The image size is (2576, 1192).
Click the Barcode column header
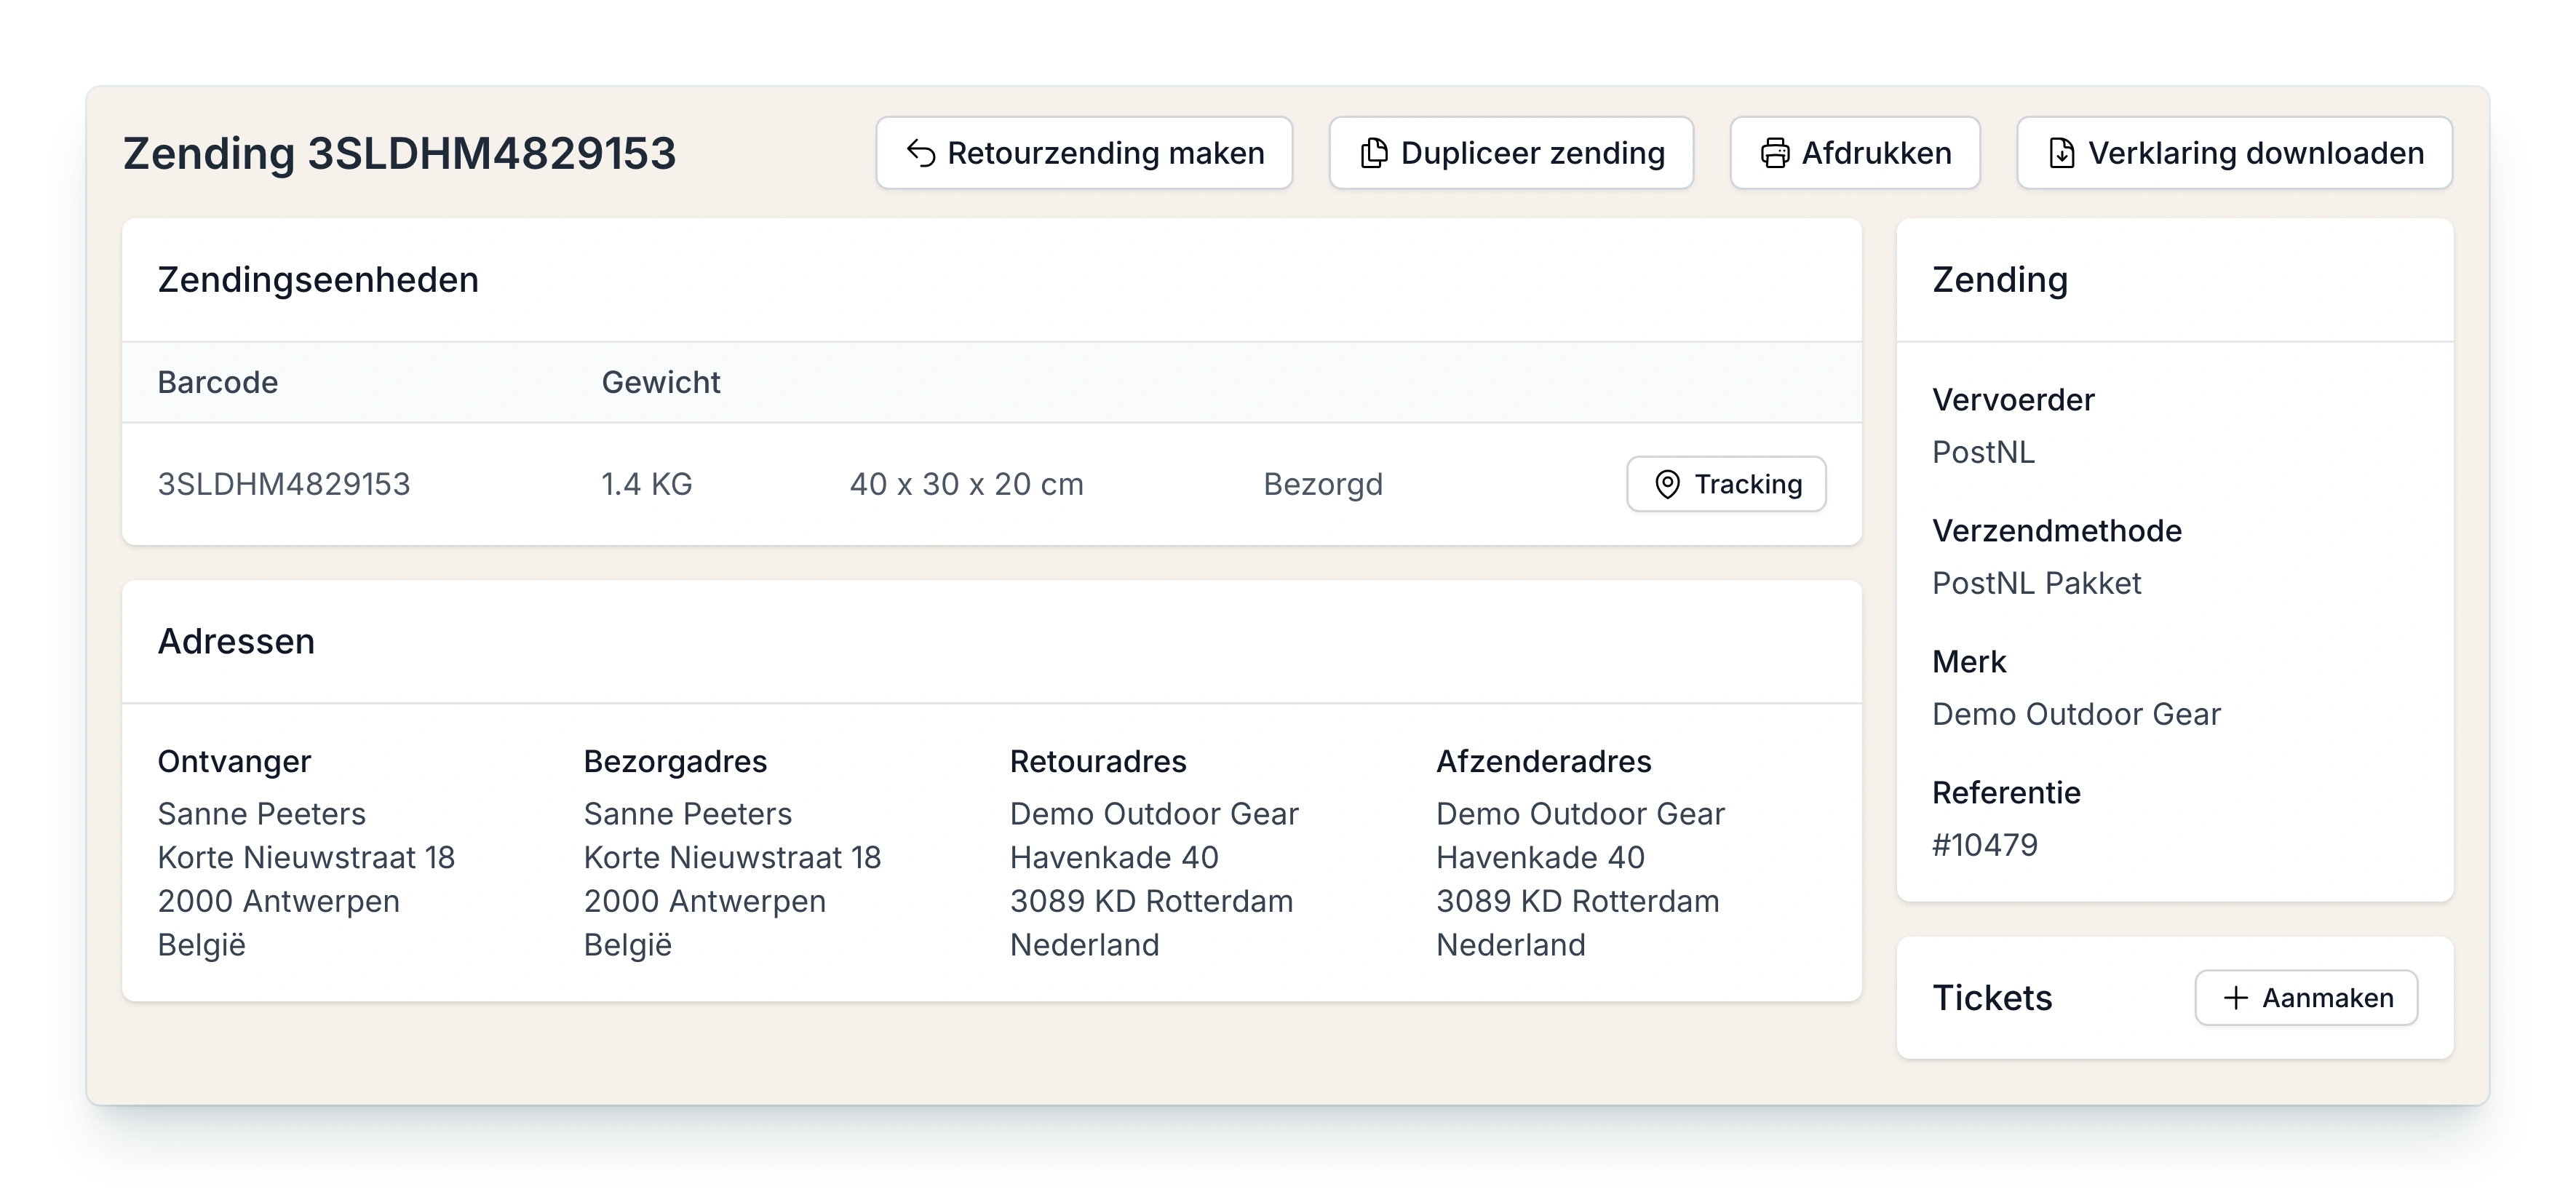(x=218, y=382)
